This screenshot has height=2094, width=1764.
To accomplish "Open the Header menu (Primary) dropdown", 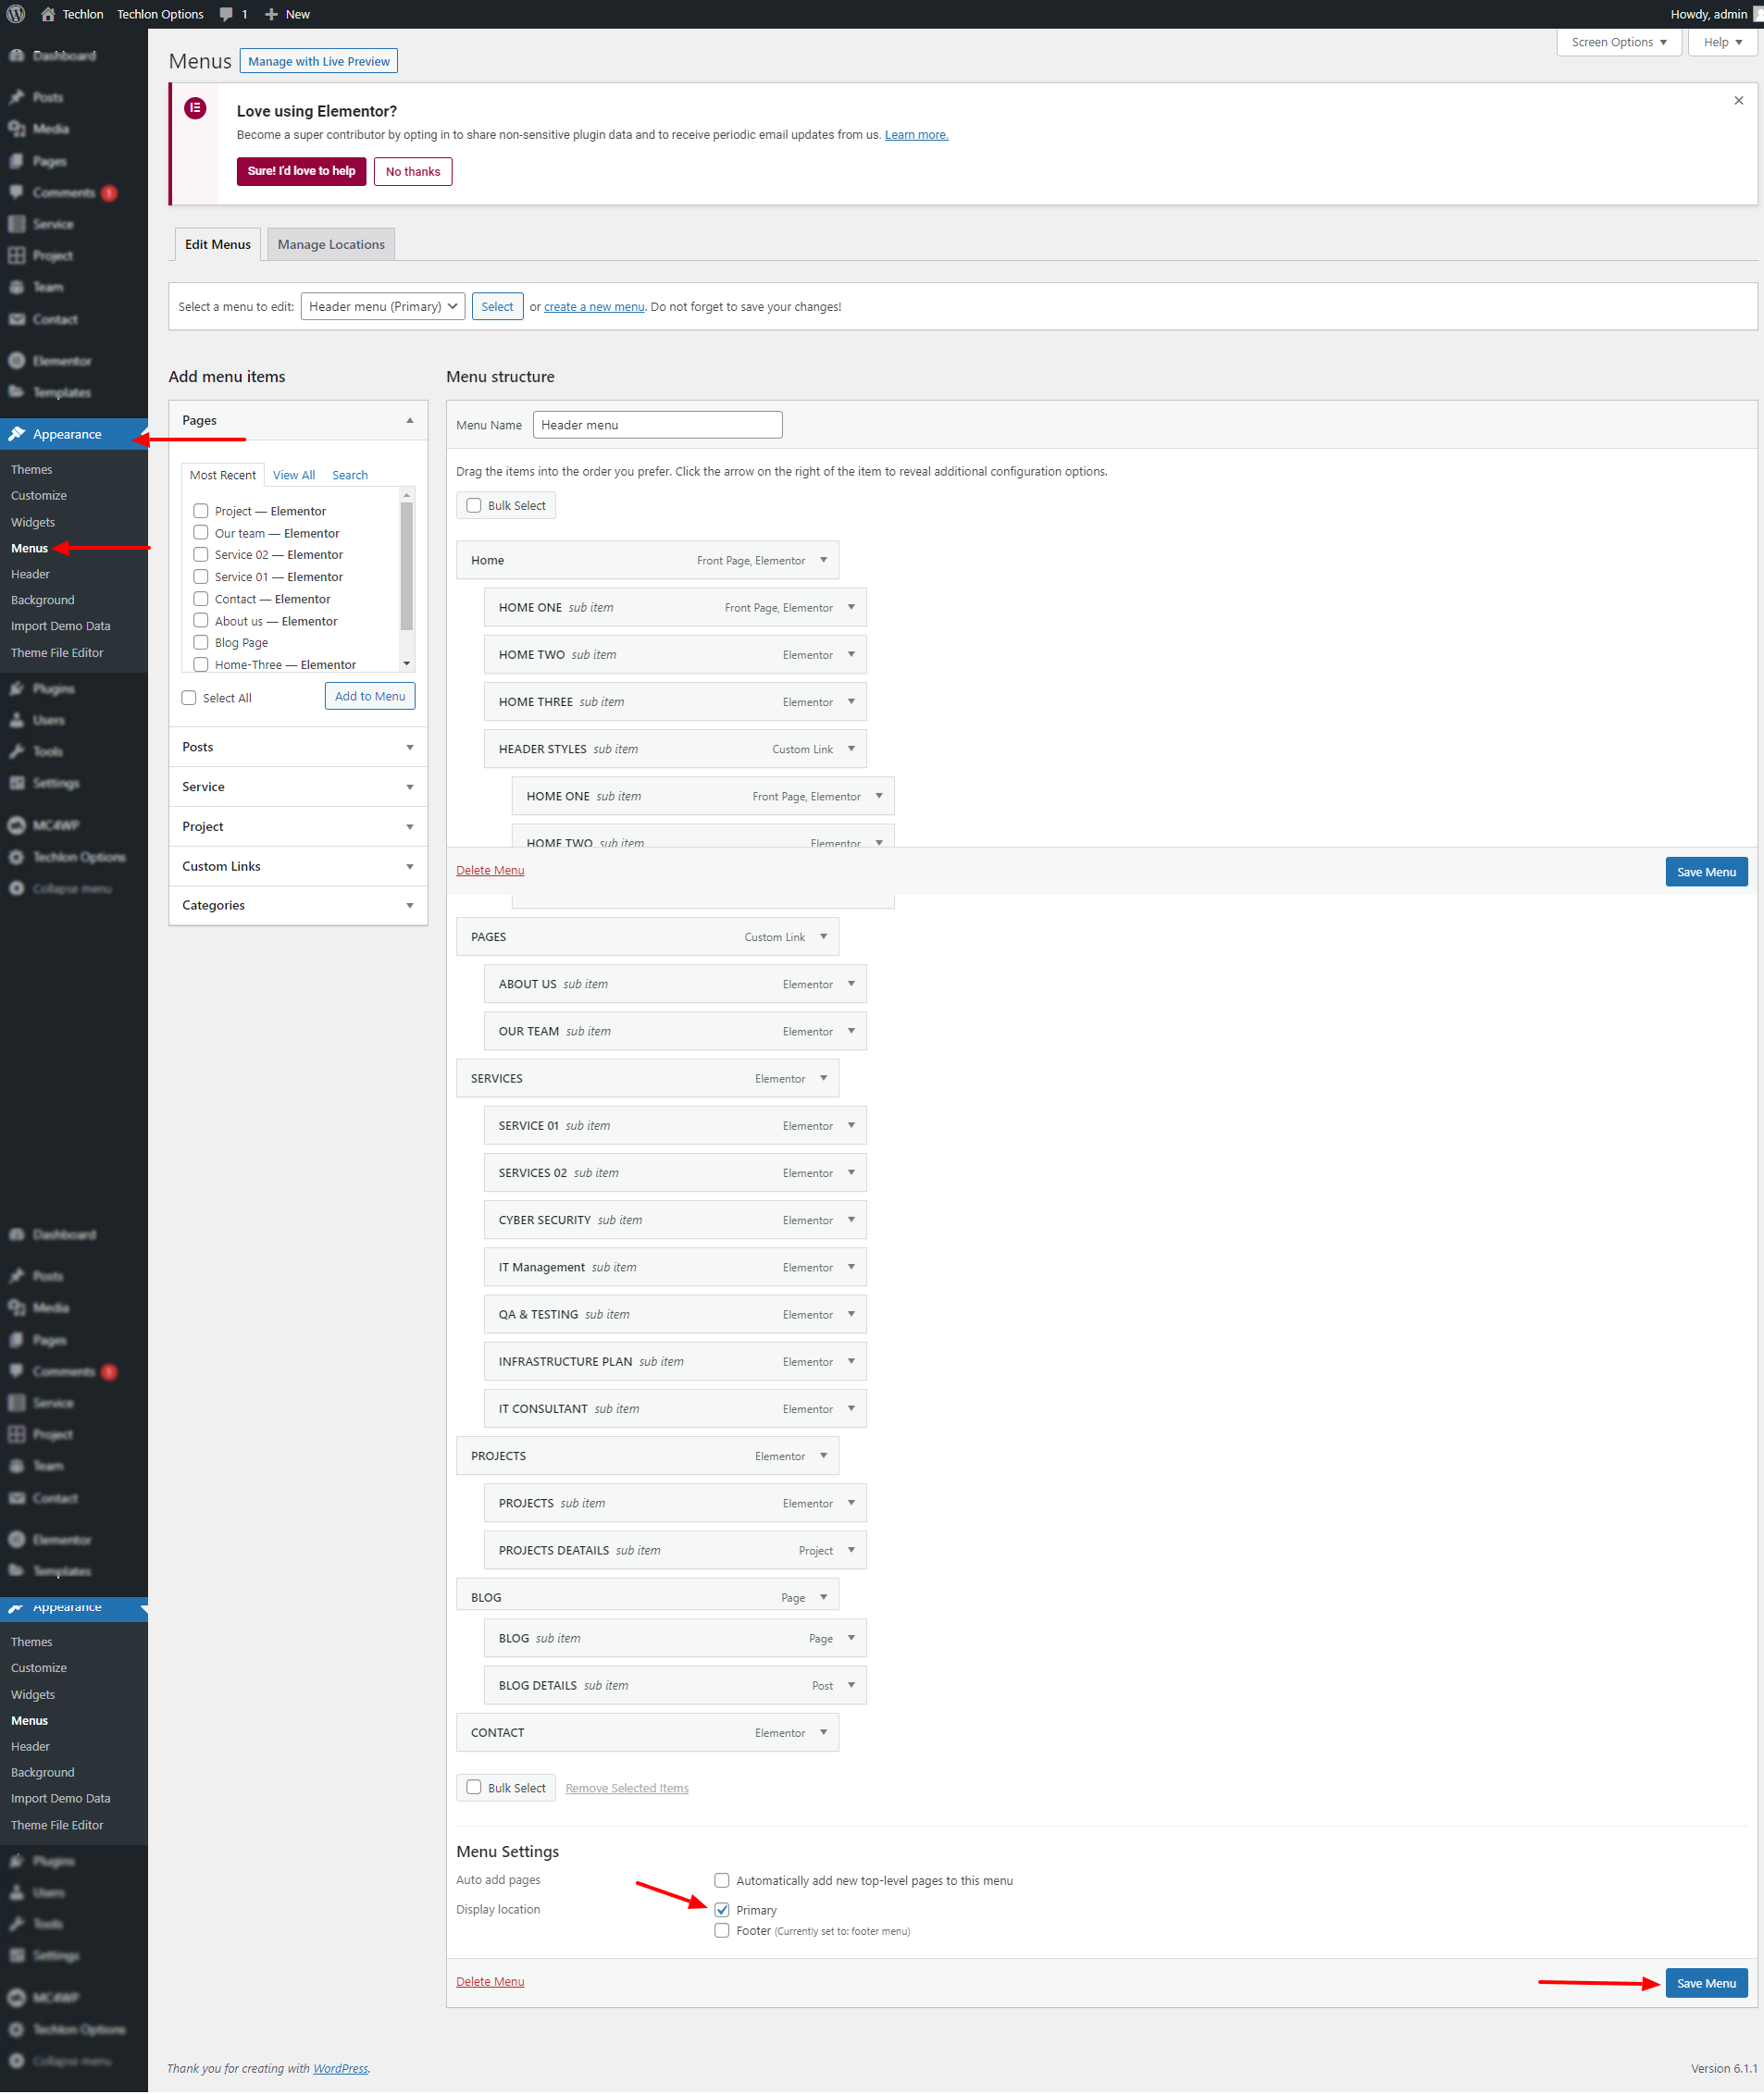I will [x=382, y=307].
